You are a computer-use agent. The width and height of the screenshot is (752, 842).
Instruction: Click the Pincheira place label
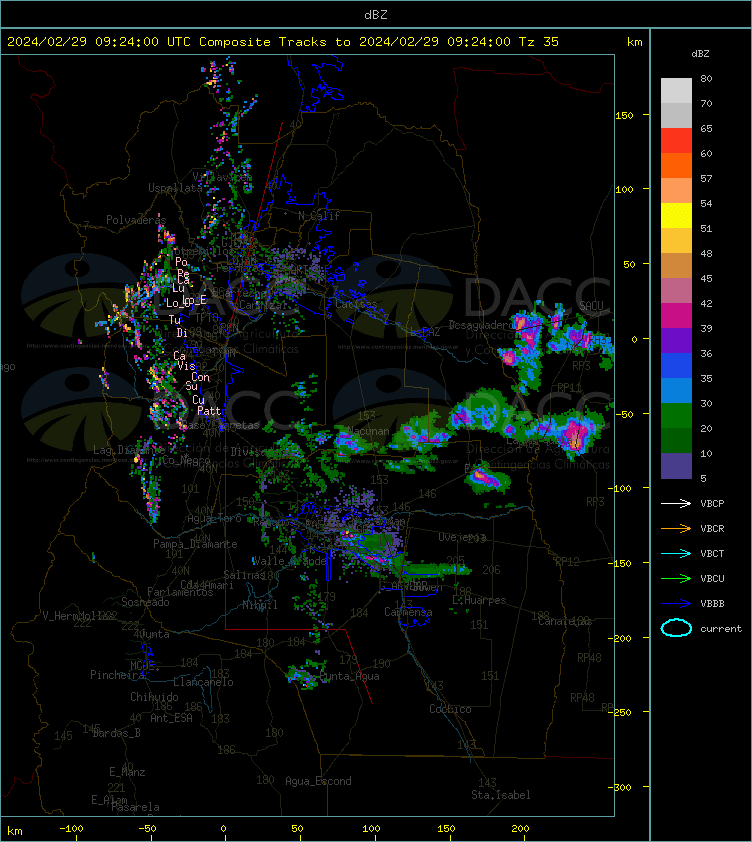[x=117, y=675]
